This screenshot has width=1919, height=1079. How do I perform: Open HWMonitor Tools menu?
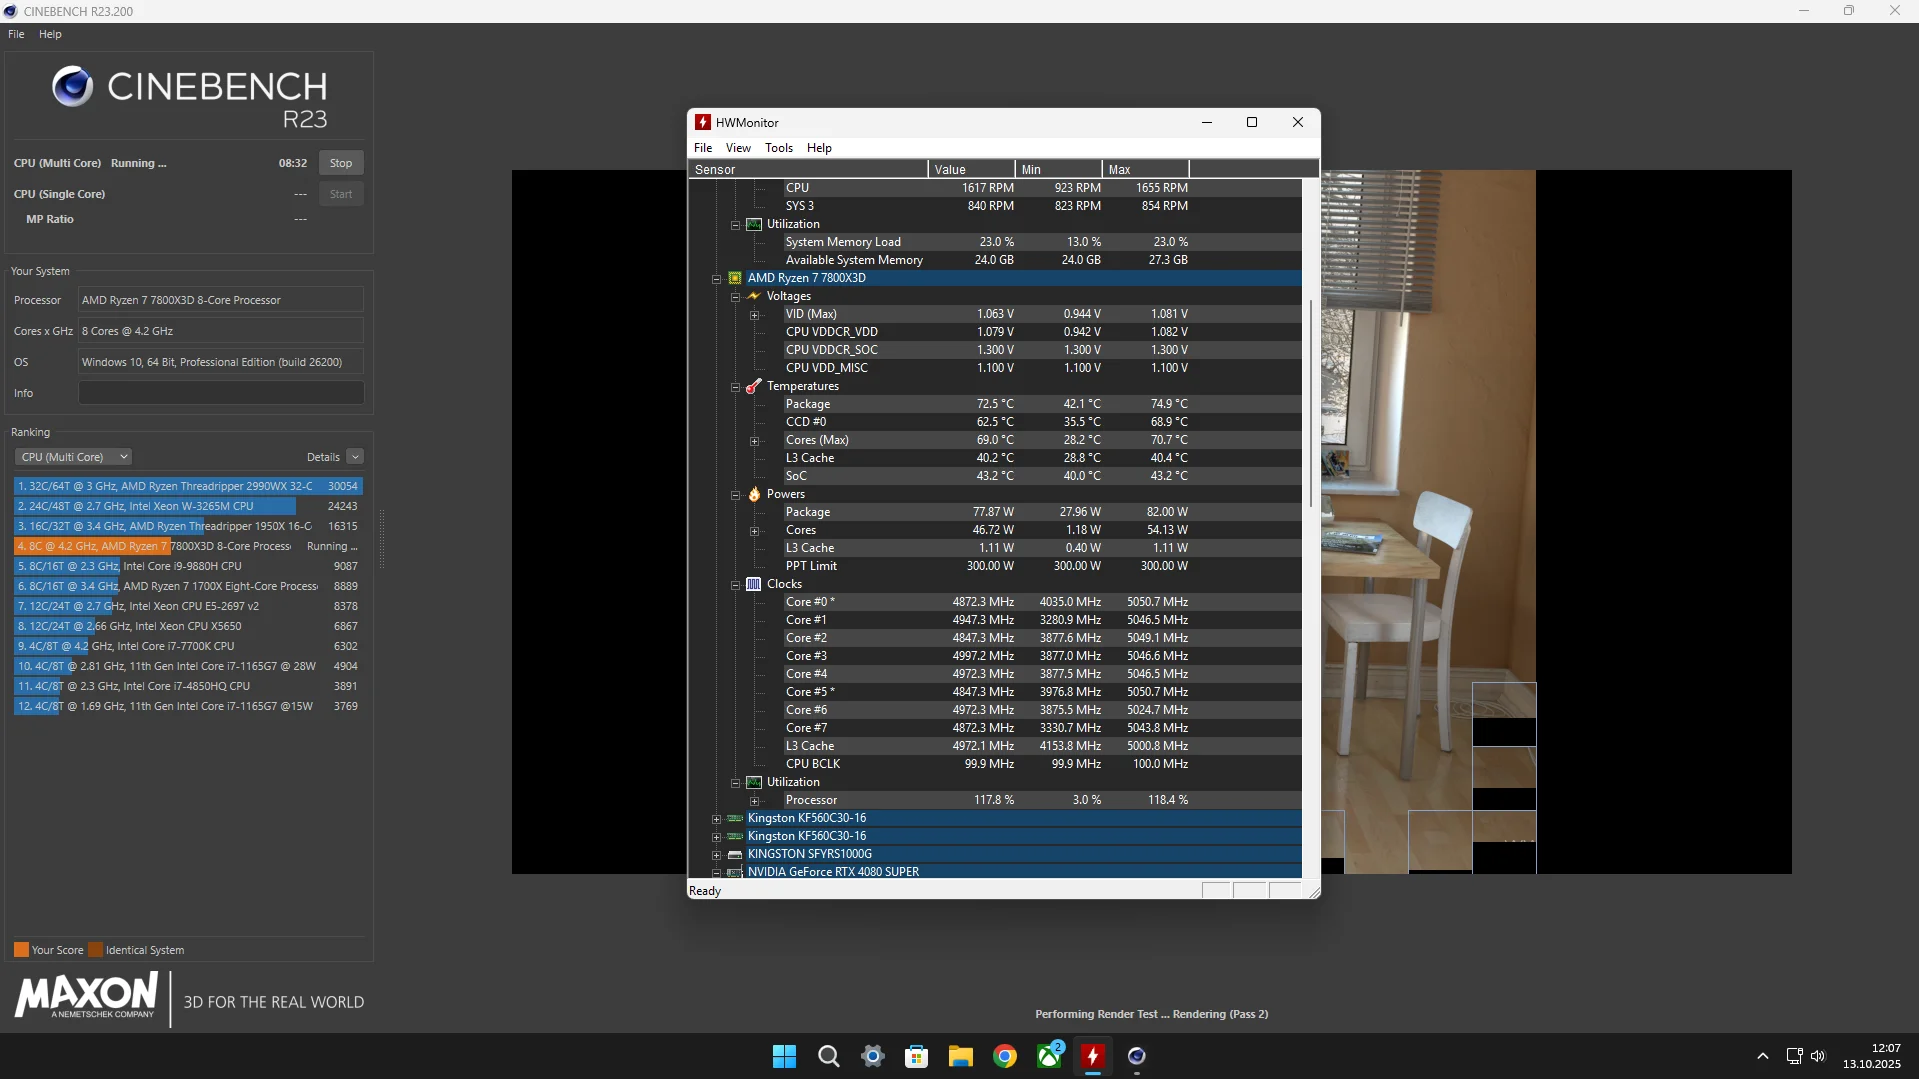[x=779, y=148]
